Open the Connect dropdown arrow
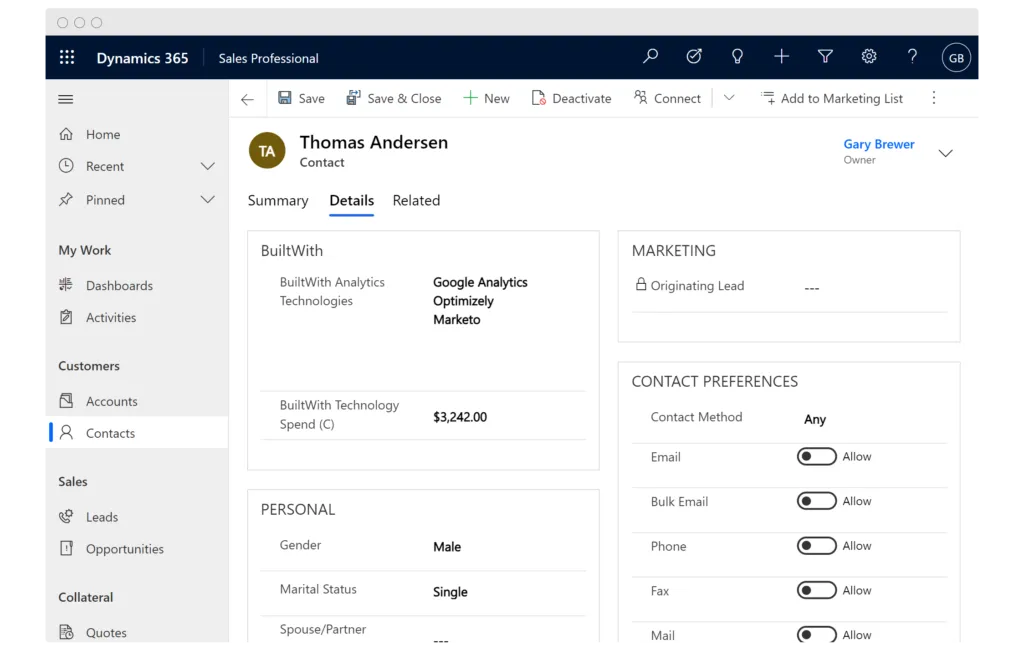The image size is (1024, 650). click(729, 98)
